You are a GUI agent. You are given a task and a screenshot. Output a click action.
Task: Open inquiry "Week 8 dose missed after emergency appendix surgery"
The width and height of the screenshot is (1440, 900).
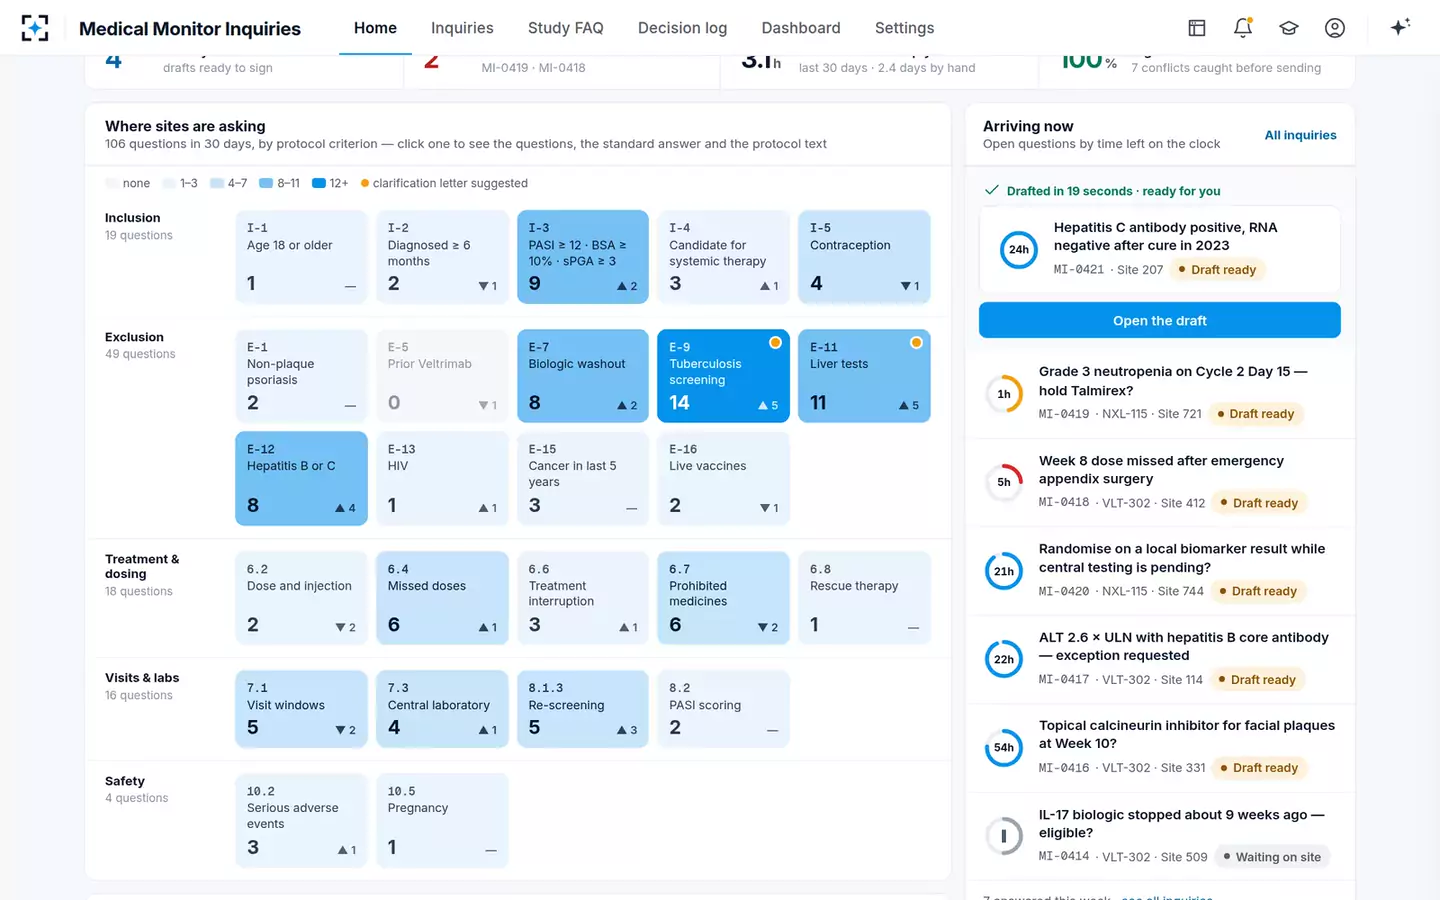(x=1160, y=482)
